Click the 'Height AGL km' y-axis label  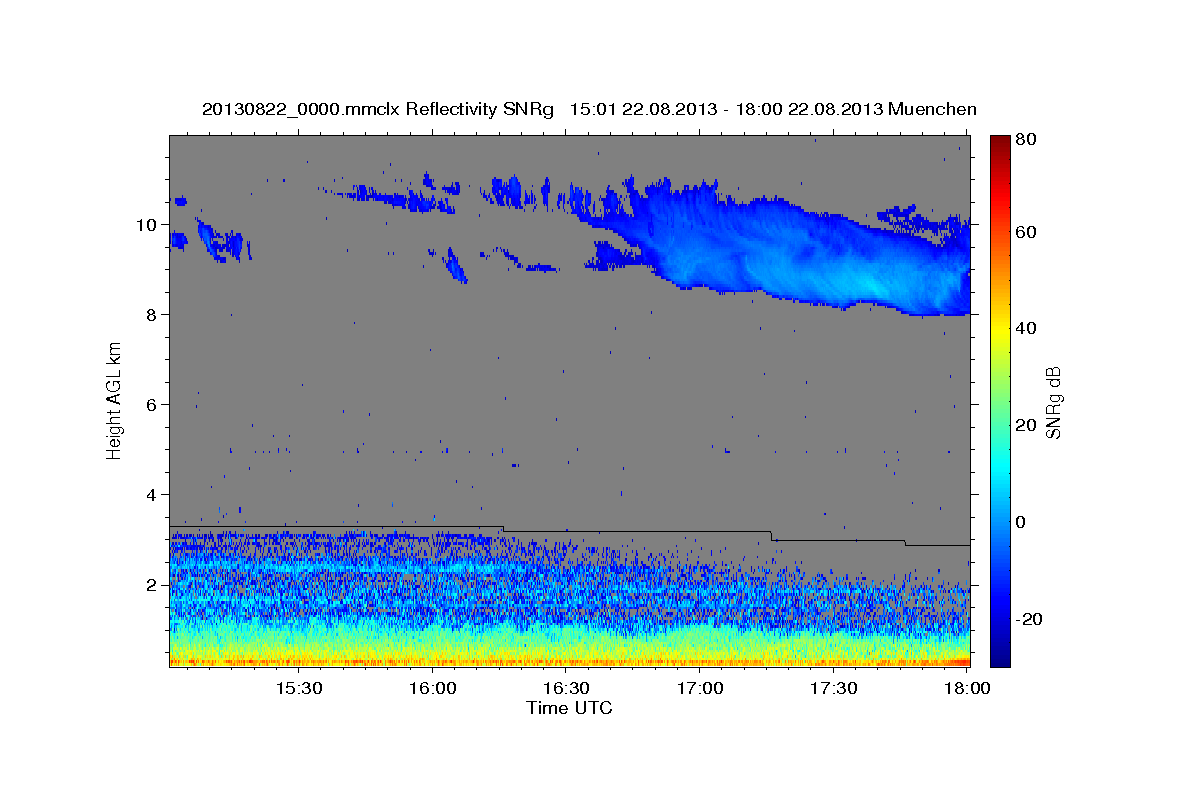pyautogui.click(x=114, y=400)
